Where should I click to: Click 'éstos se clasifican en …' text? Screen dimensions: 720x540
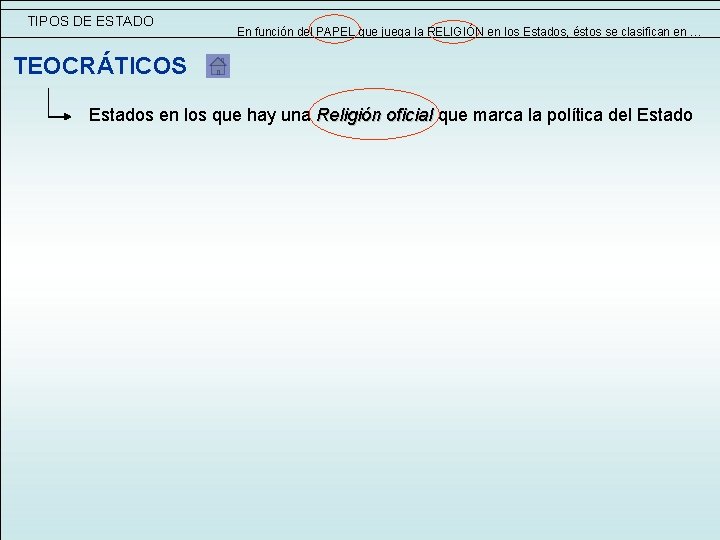pos(637,32)
